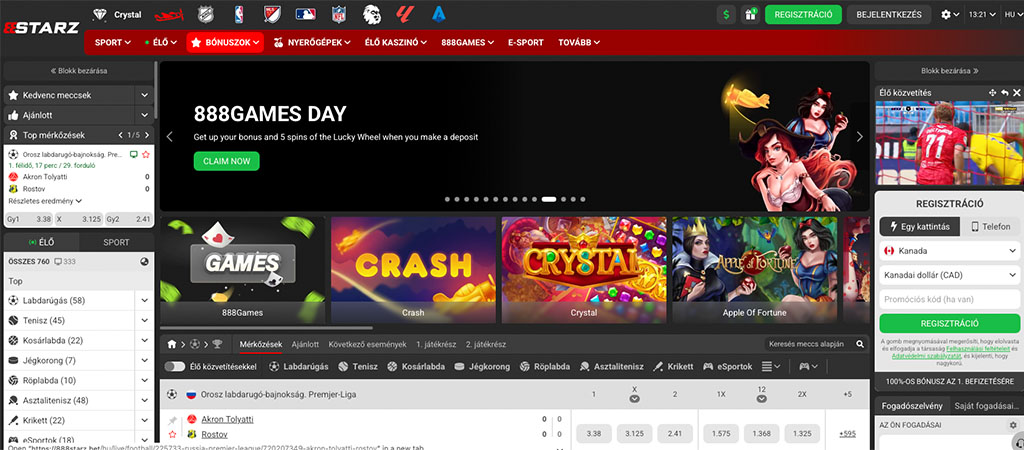Select Telefon registration method
Viewport: 1024px width, 450px height.
pos(991,227)
